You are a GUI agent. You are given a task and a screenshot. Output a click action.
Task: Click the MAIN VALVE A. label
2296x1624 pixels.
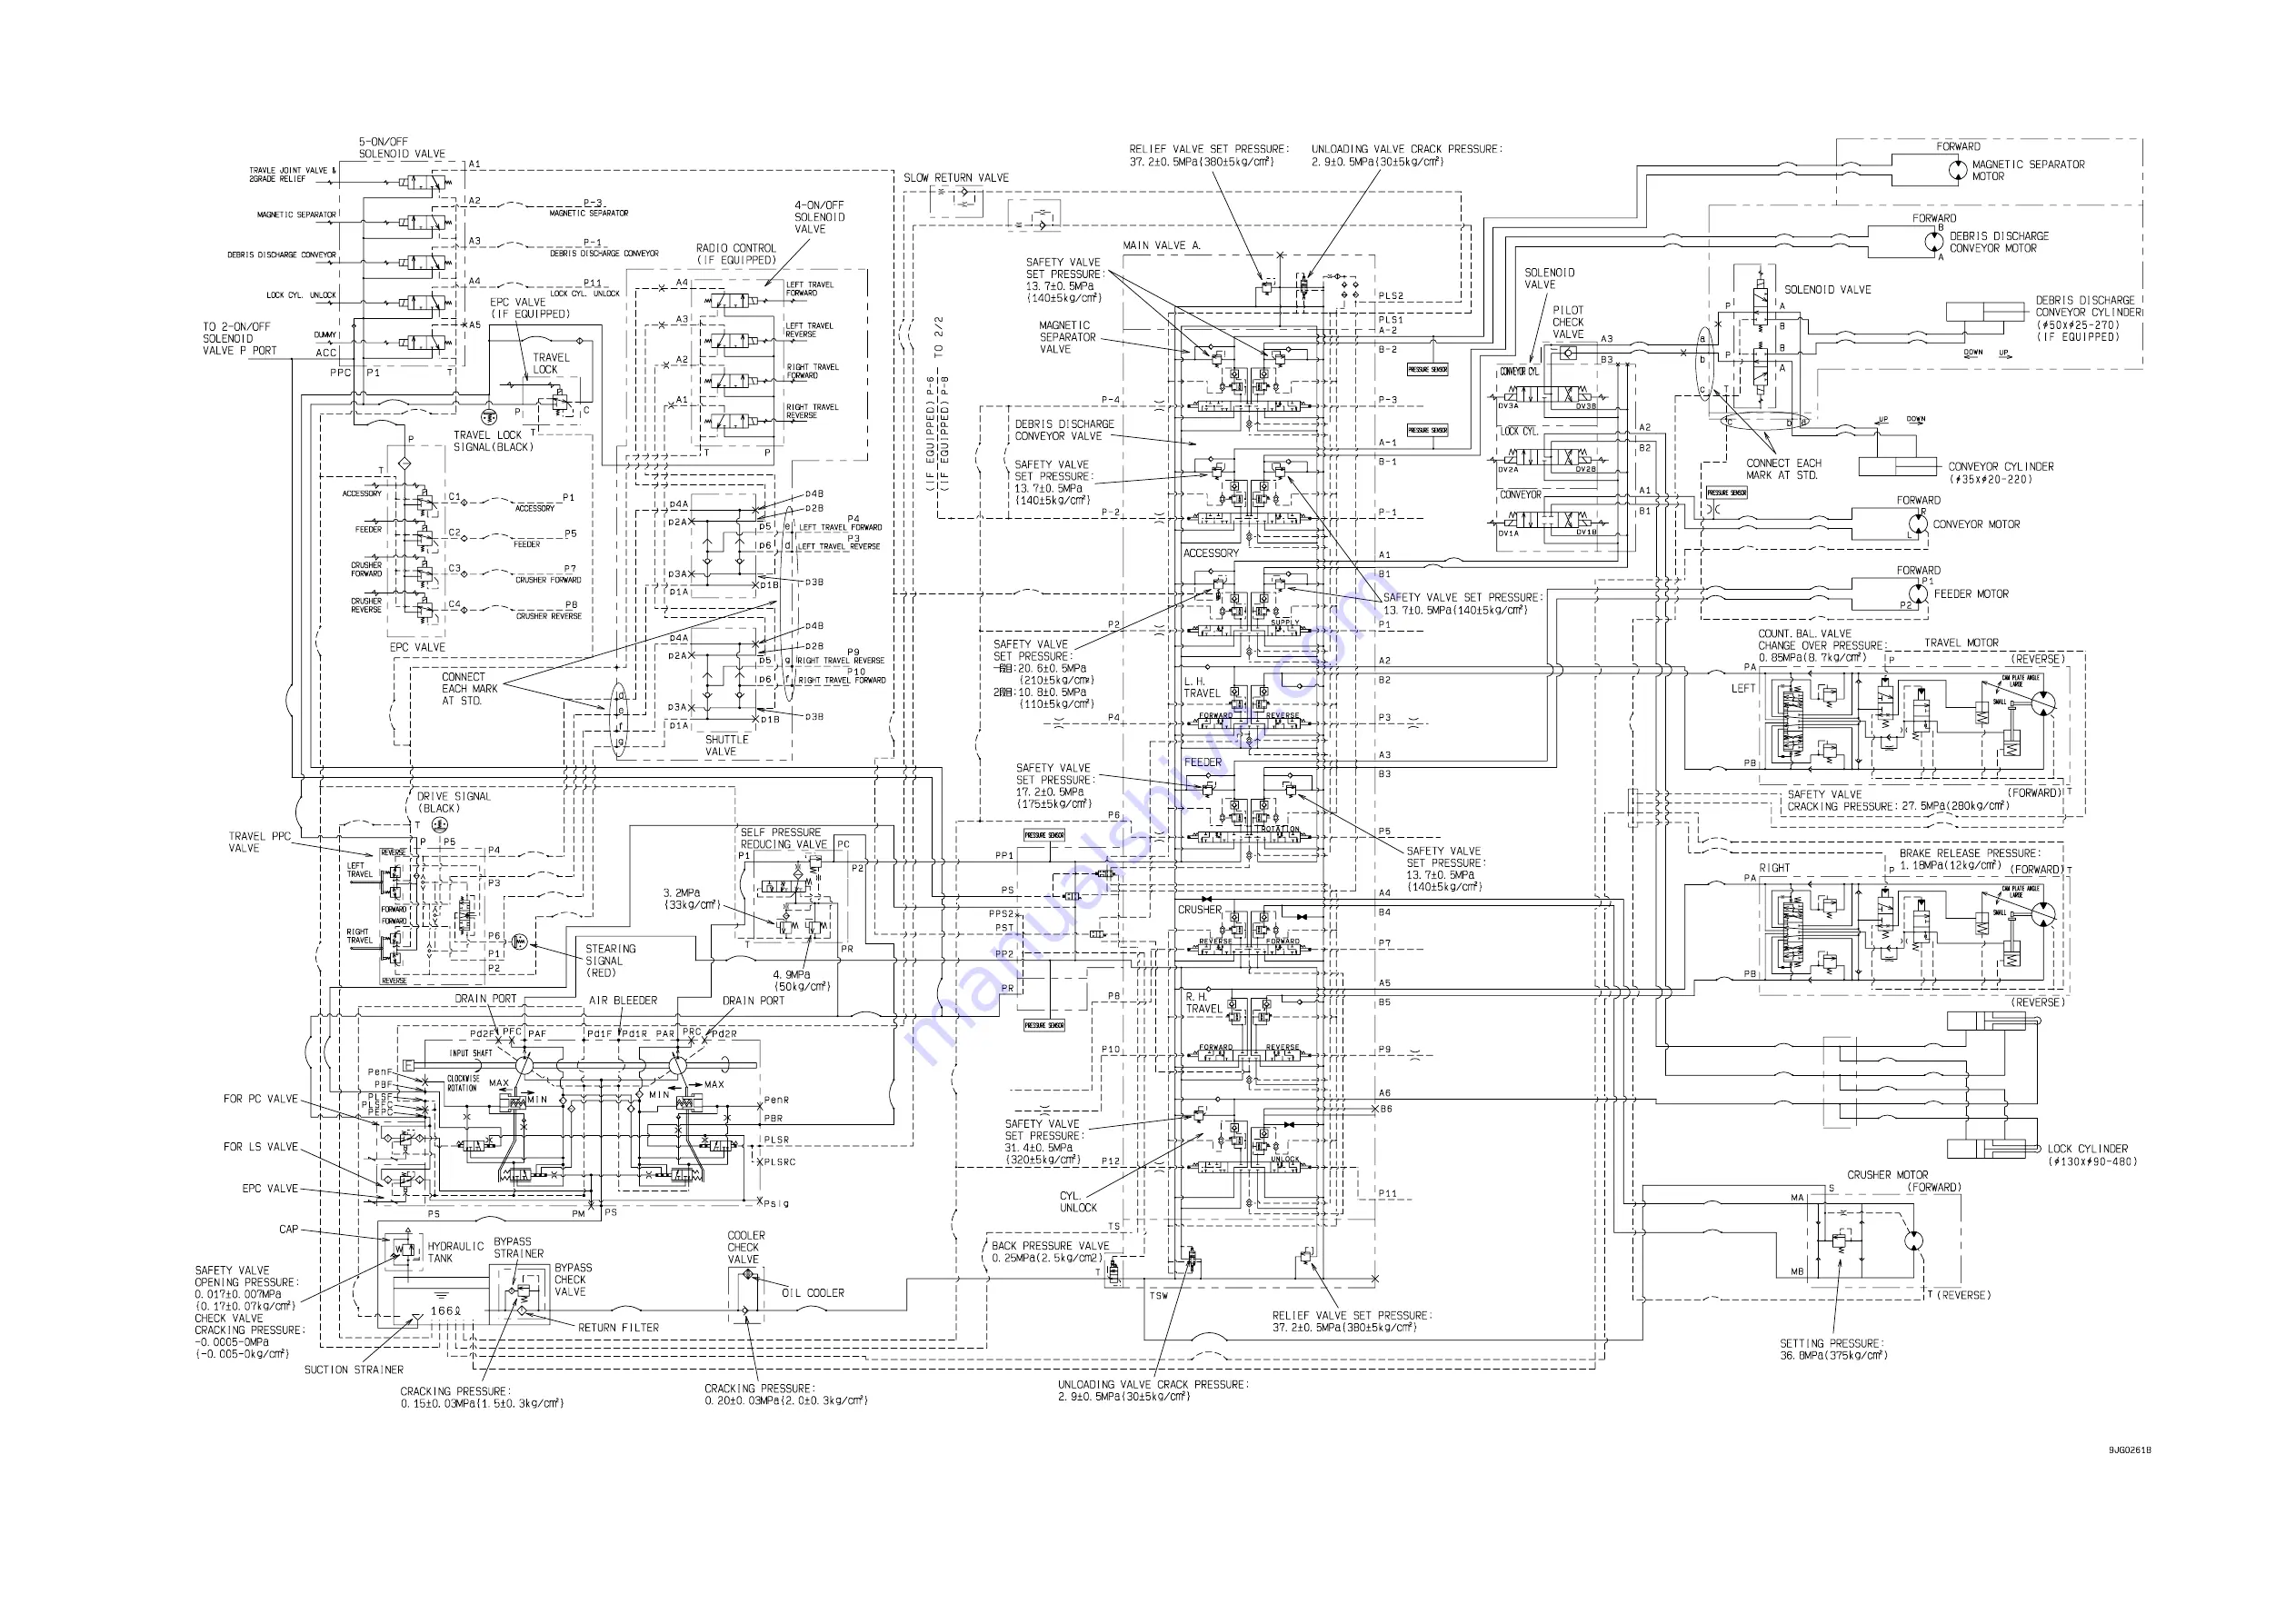(x=1161, y=245)
